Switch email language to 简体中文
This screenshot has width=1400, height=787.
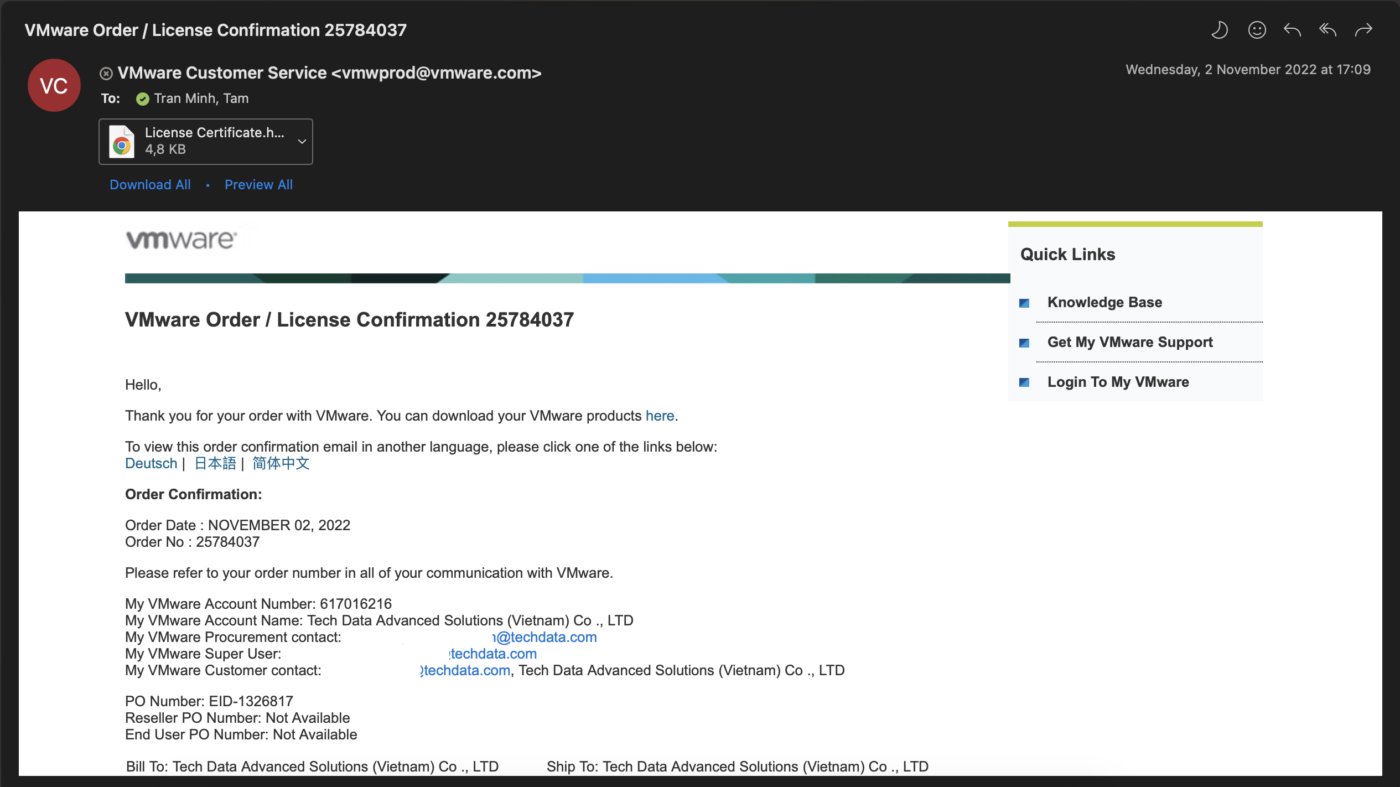pos(281,464)
